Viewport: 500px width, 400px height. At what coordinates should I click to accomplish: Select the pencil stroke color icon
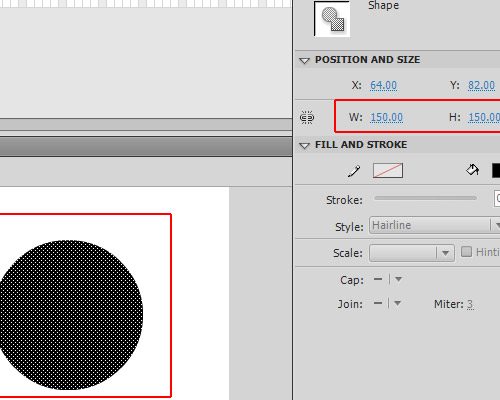(354, 171)
